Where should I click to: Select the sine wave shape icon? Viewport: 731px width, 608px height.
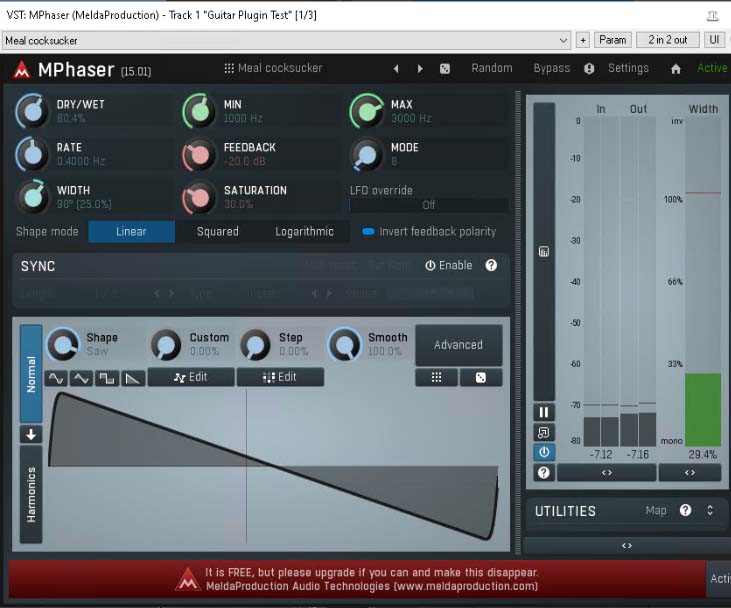[x=56, y=378]
